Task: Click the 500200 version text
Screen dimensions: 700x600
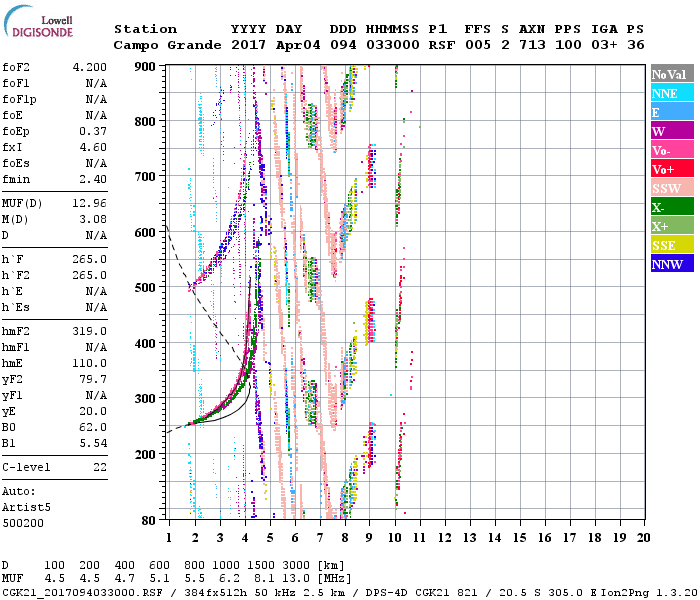Action: click(23, 523)
